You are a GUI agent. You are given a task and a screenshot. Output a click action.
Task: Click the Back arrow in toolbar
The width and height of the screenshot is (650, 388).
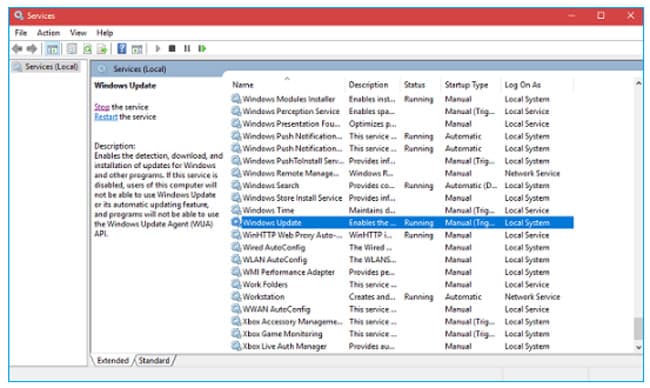[x=17, y=49]
